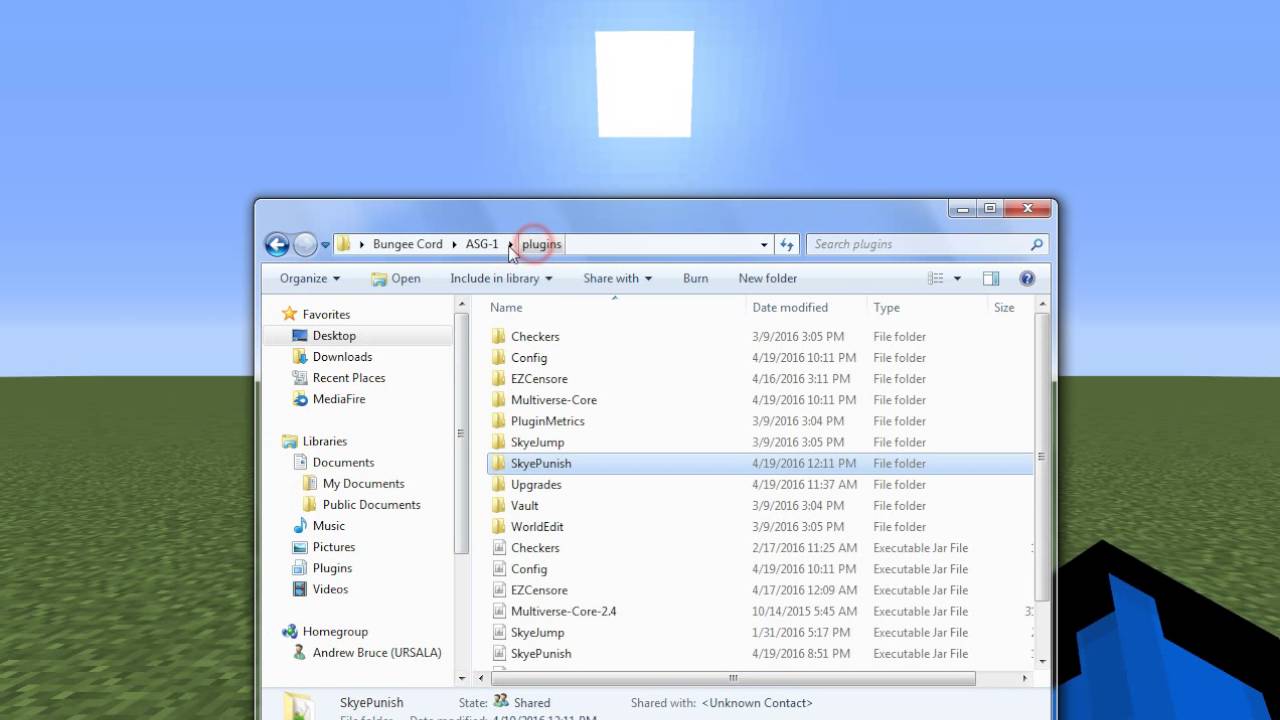The width and height of the screenshot is (1280, 720).
Task: Select the Checkers jar file icon
Action: point(499,547)
